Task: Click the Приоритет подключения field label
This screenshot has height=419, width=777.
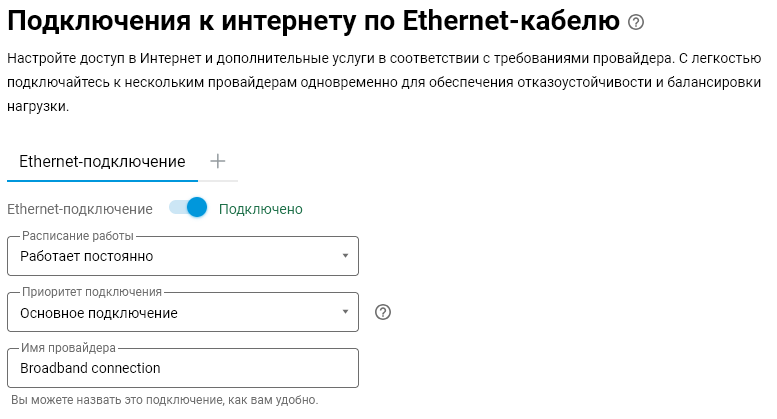Action: [x=92, y=292]
